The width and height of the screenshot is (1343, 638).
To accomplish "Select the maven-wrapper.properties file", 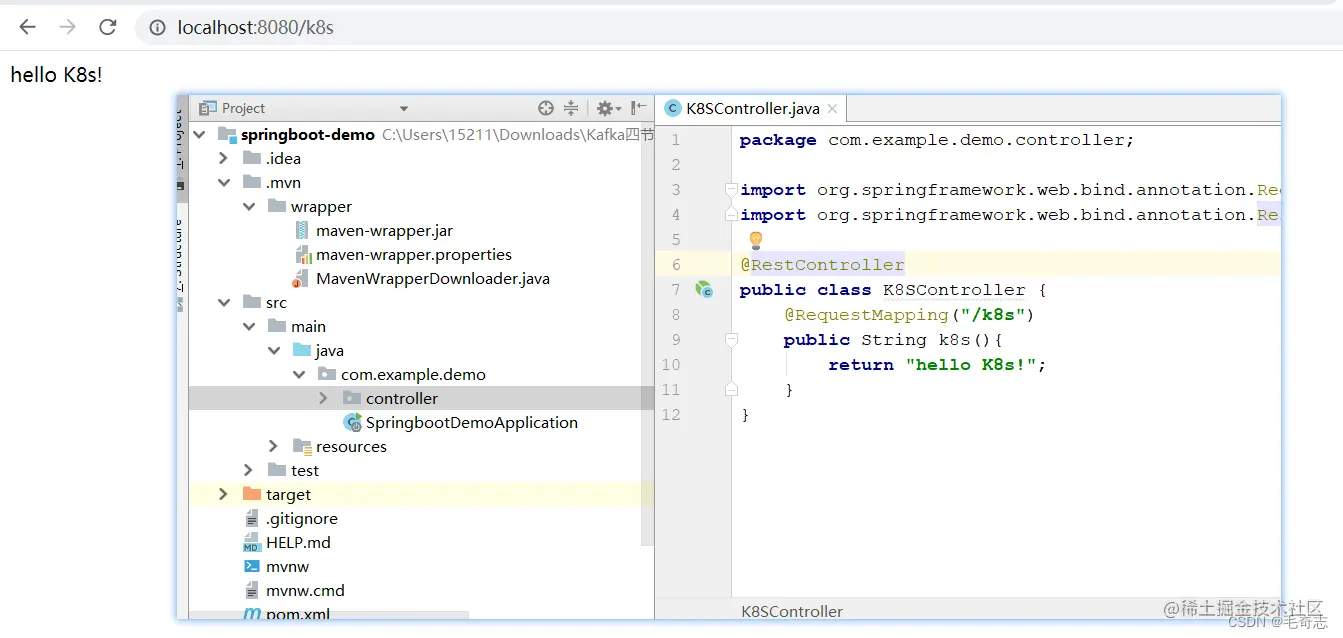I will (x=414, y=254).
